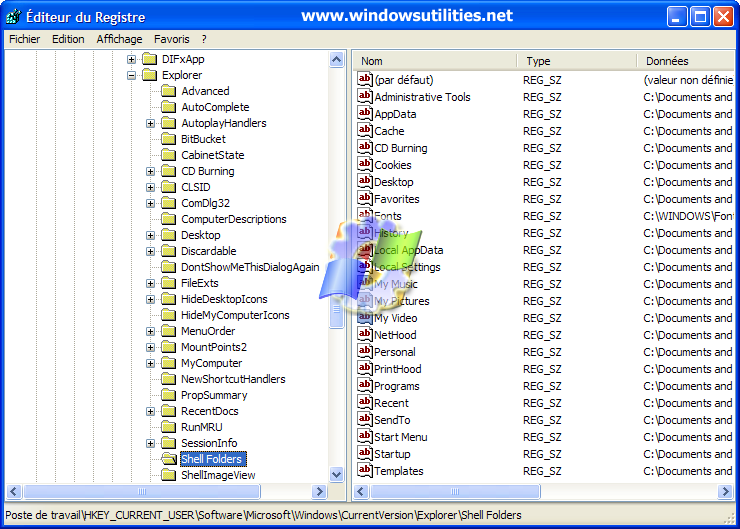Click the string icon of Templates
Screen dimensions: 740x529
(365, 470)
